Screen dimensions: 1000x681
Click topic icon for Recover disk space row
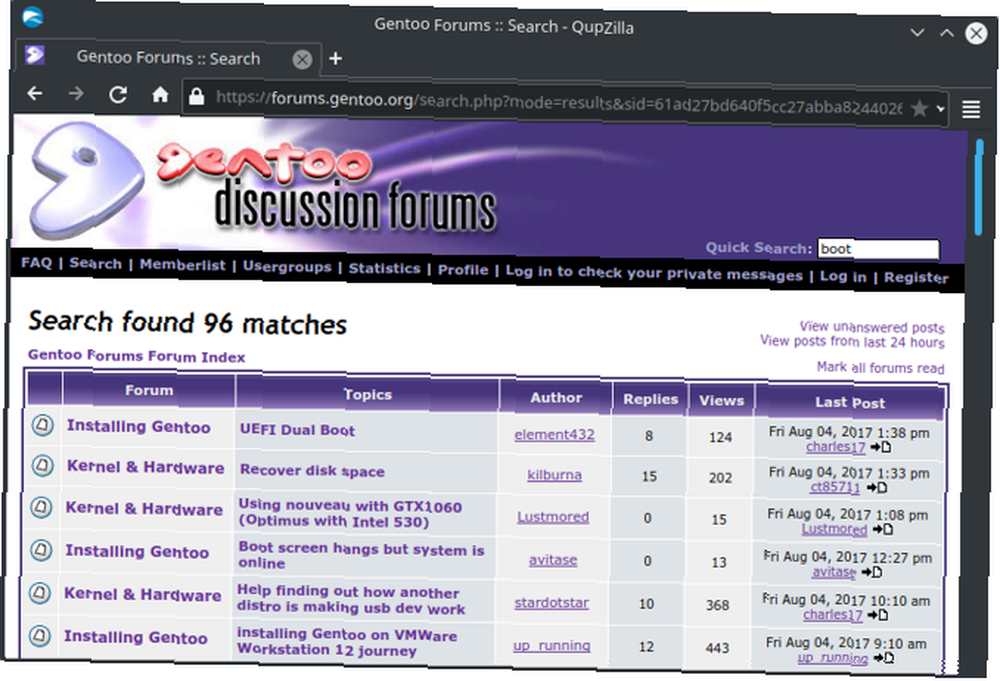[43, 465]
